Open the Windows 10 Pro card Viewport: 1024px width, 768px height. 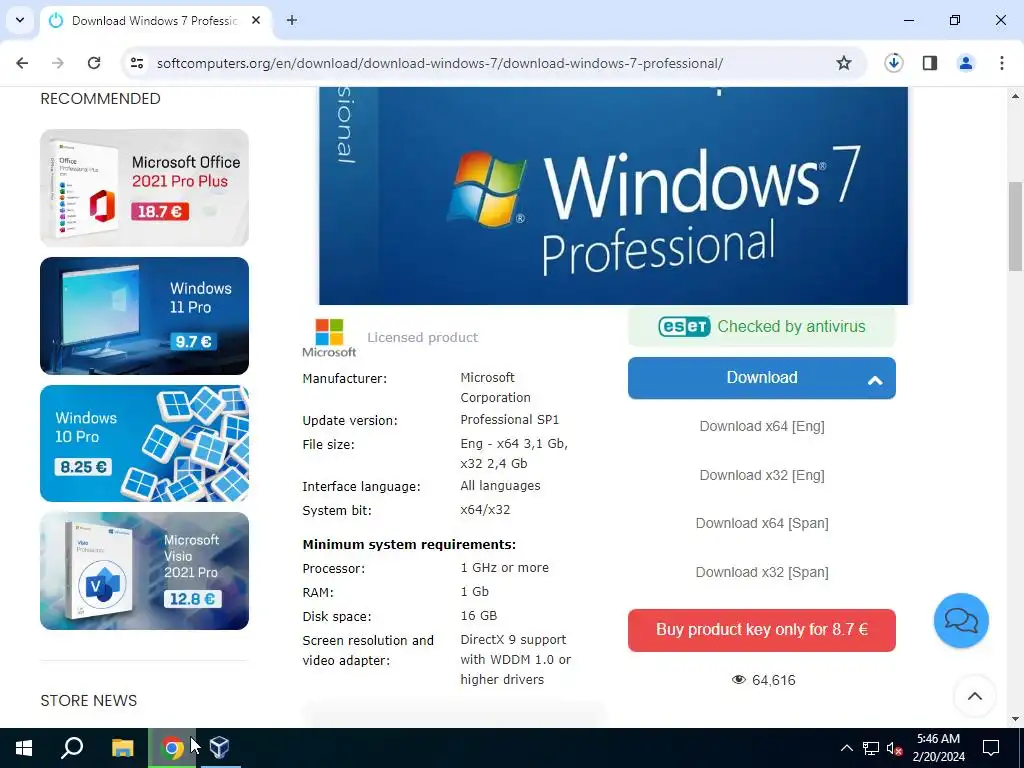(x=144, y=443)
